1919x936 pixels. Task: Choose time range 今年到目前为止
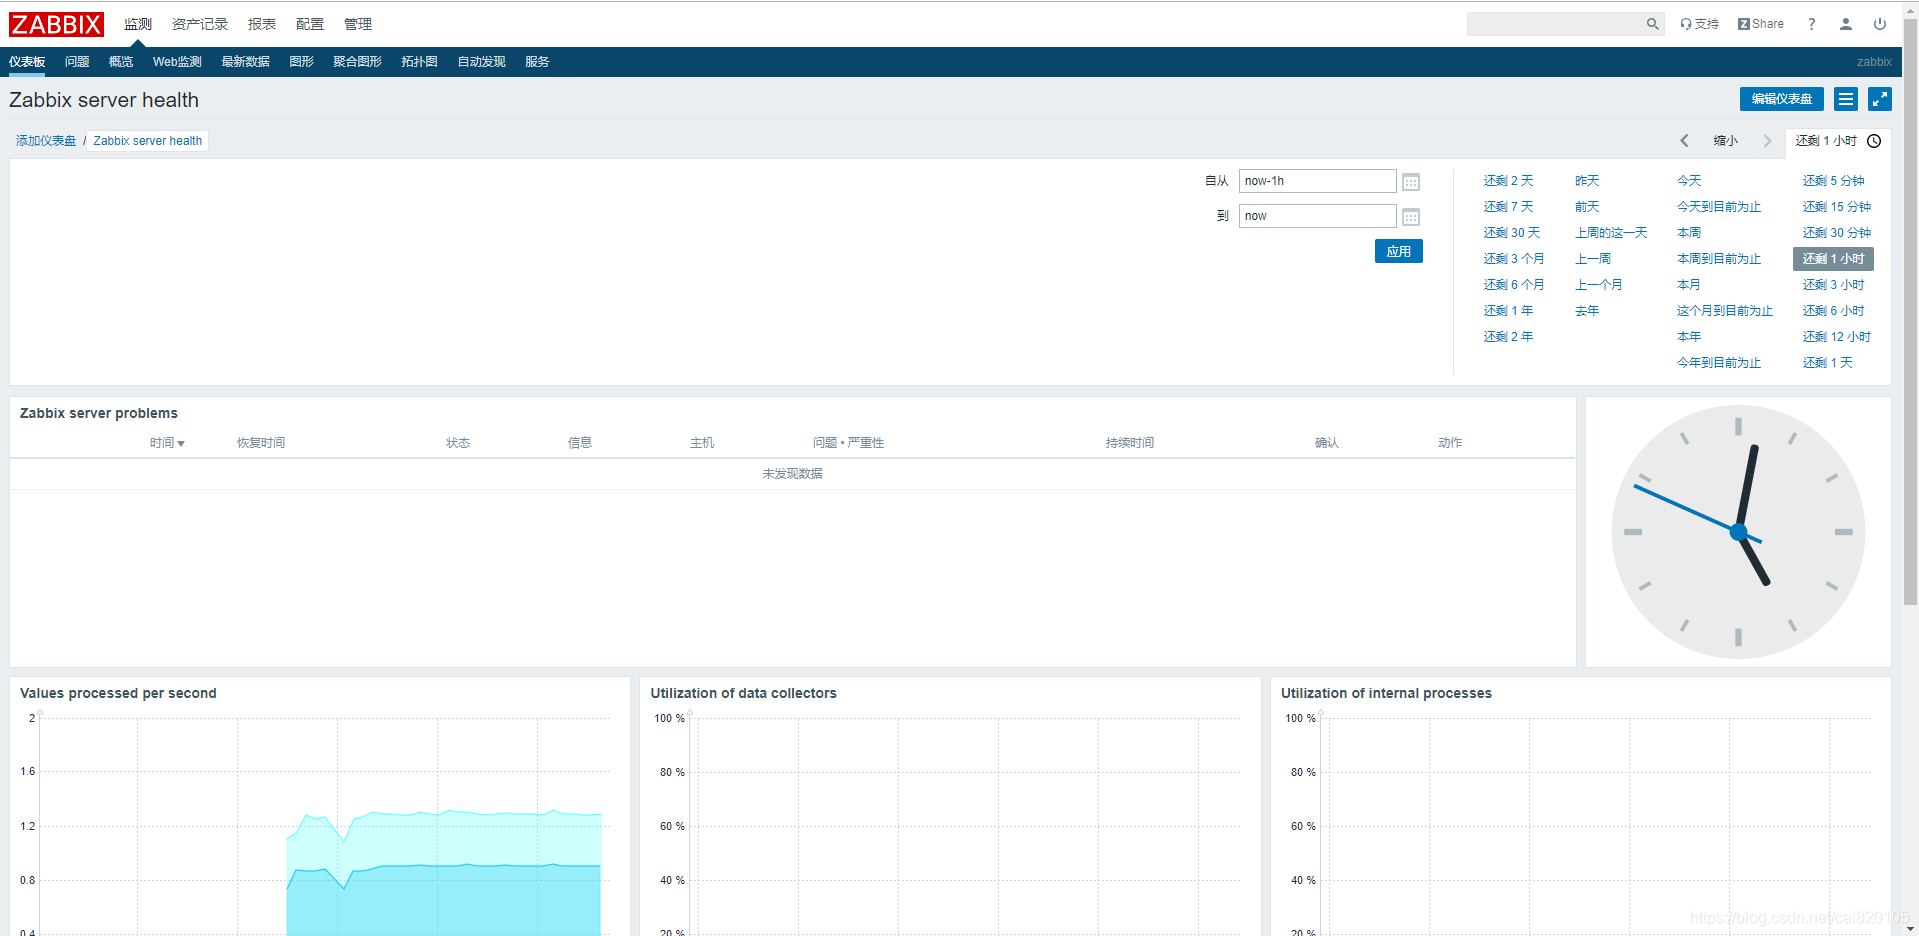[1719, 363]
